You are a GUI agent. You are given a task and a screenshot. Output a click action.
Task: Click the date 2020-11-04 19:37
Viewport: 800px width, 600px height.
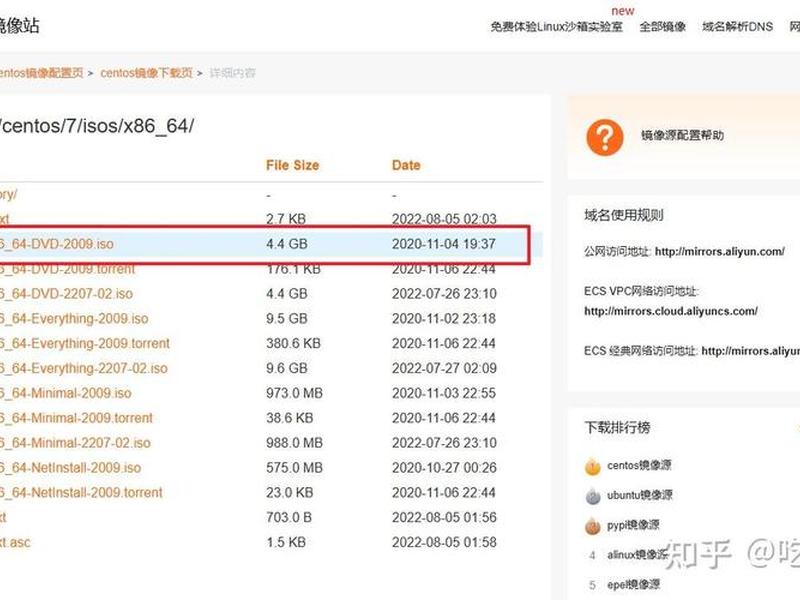(x=444, y=244)
